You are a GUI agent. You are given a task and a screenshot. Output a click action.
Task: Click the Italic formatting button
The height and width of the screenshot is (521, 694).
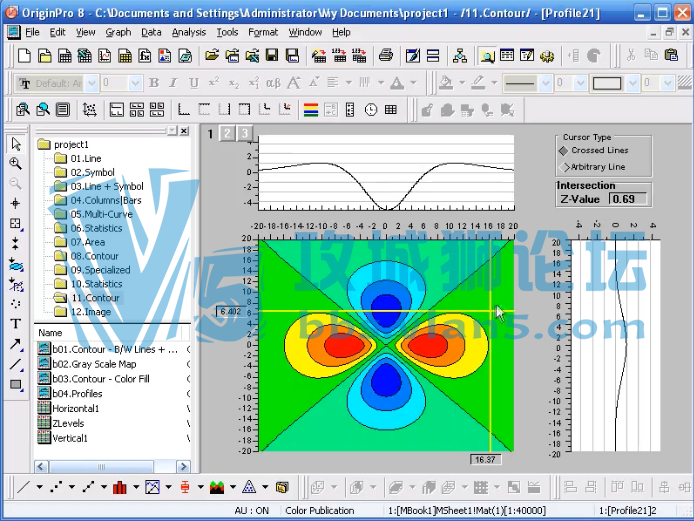[174, 83]
